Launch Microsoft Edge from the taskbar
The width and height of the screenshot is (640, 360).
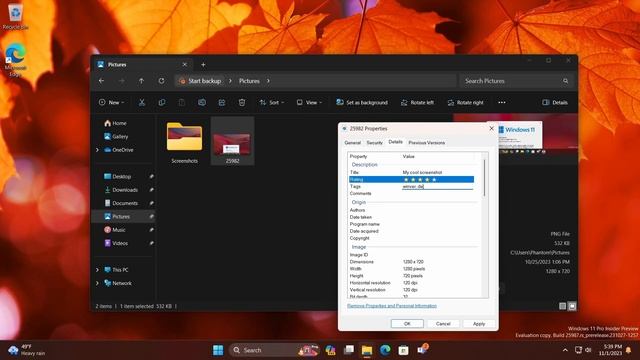point(385,350)
